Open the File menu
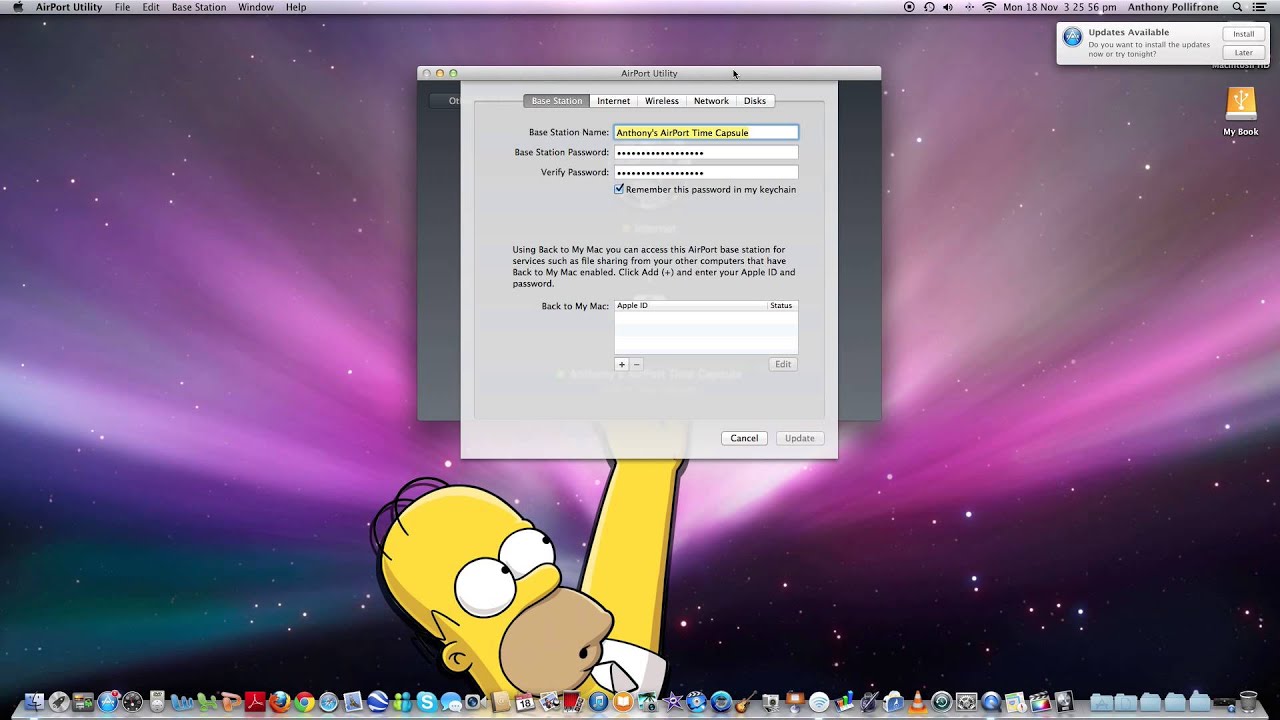The image size is (1280, 720). point(122,7)
